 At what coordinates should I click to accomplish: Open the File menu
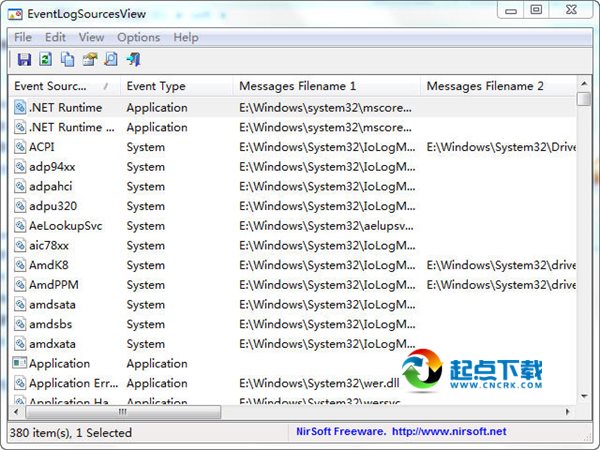[x=23, y=38]
